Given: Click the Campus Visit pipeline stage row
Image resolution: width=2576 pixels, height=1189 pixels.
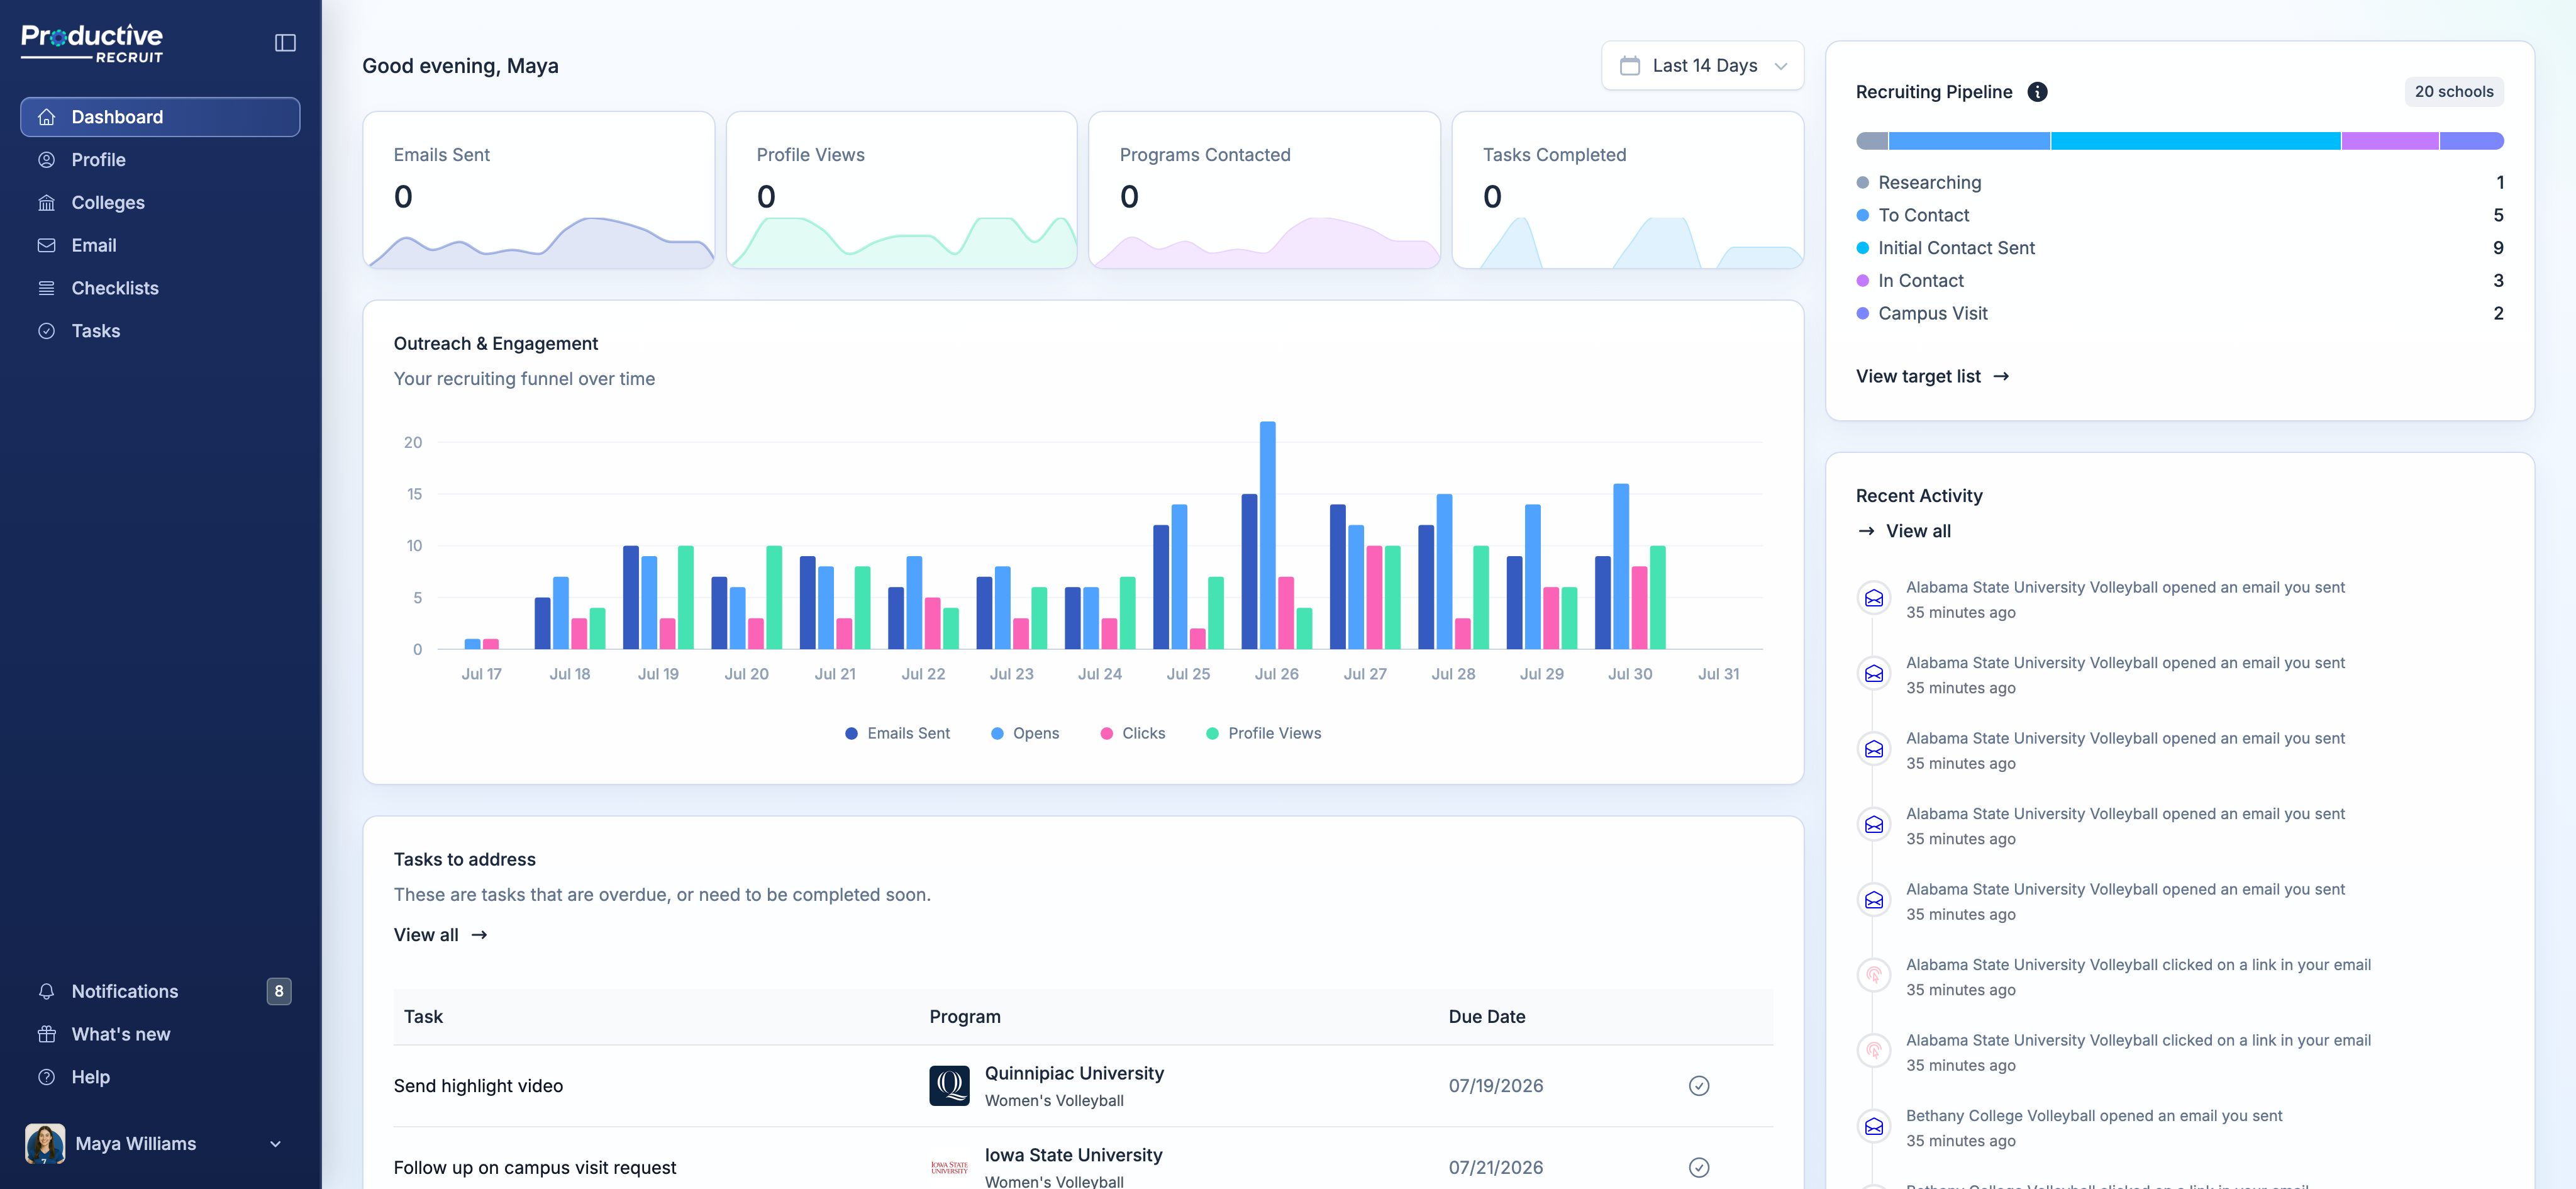Looking at the screenshot, I should tap(2179, 314).
